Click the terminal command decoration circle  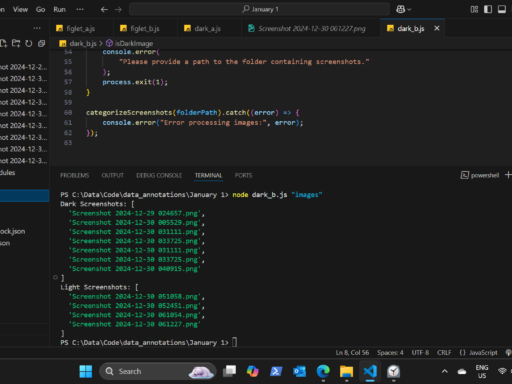55,277
